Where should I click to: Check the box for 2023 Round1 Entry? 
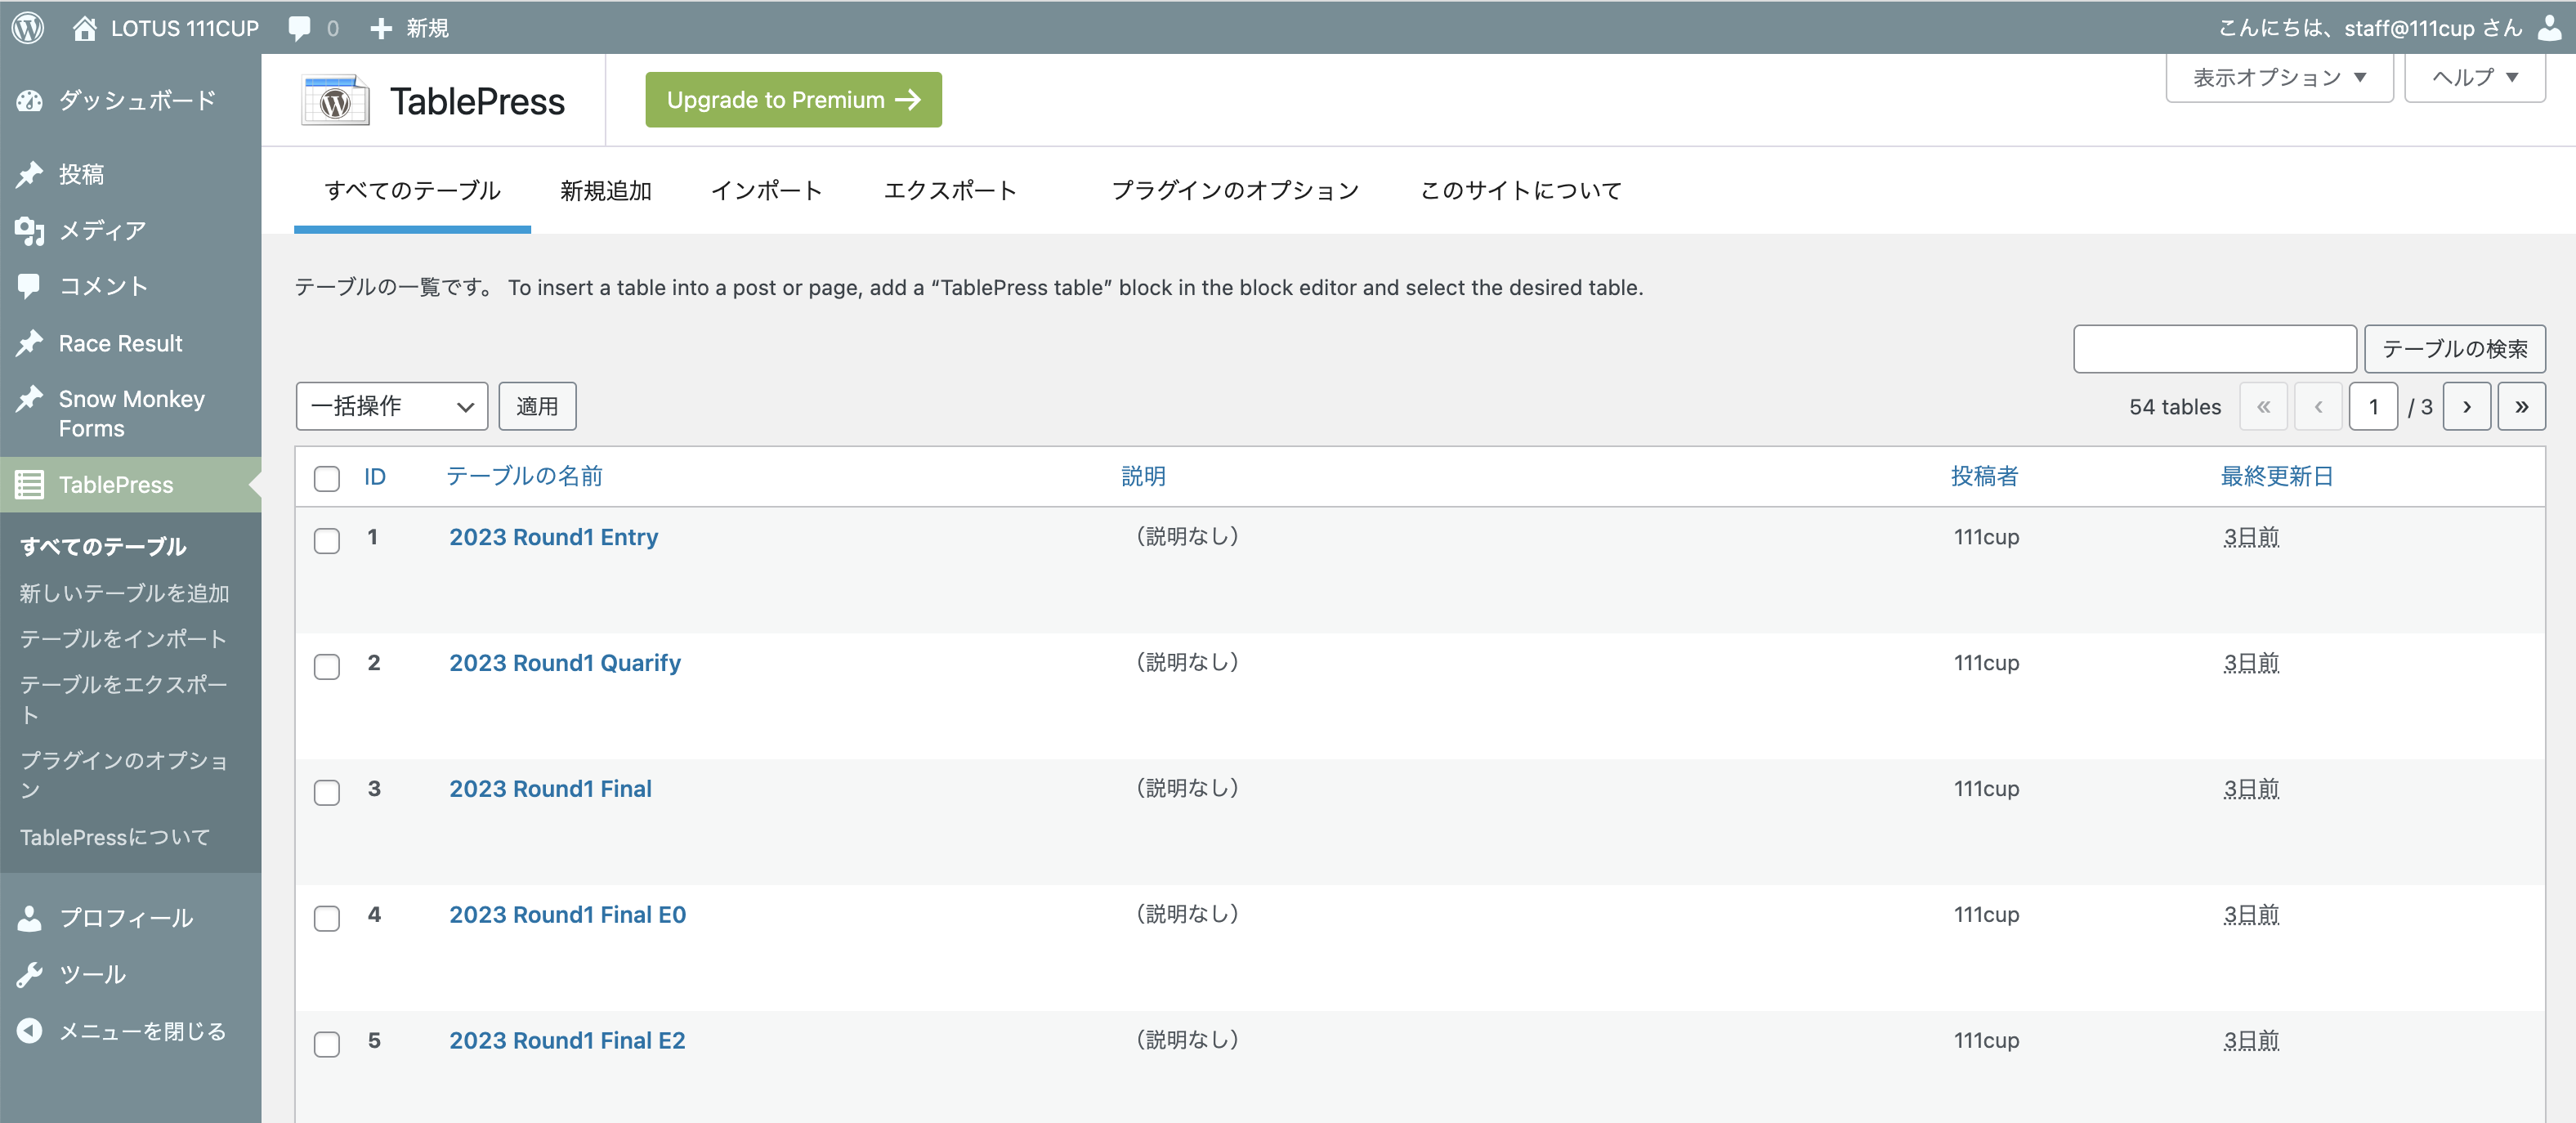[x=327, y=540]
